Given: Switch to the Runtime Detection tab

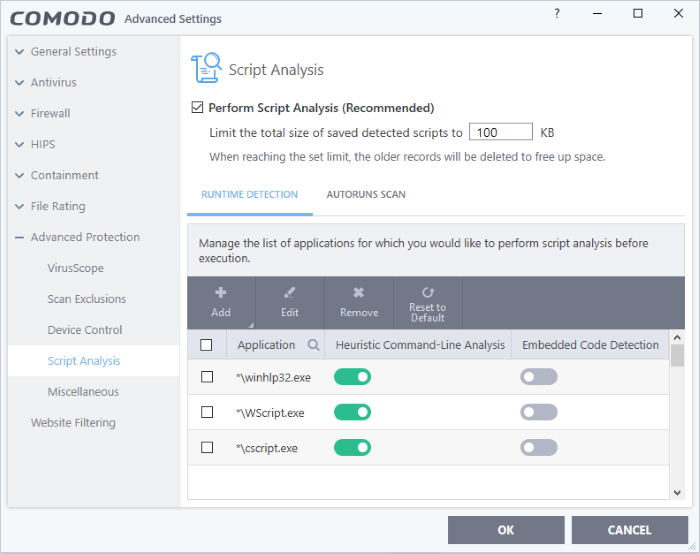Looking at the screenshot, I should (250, 194).
